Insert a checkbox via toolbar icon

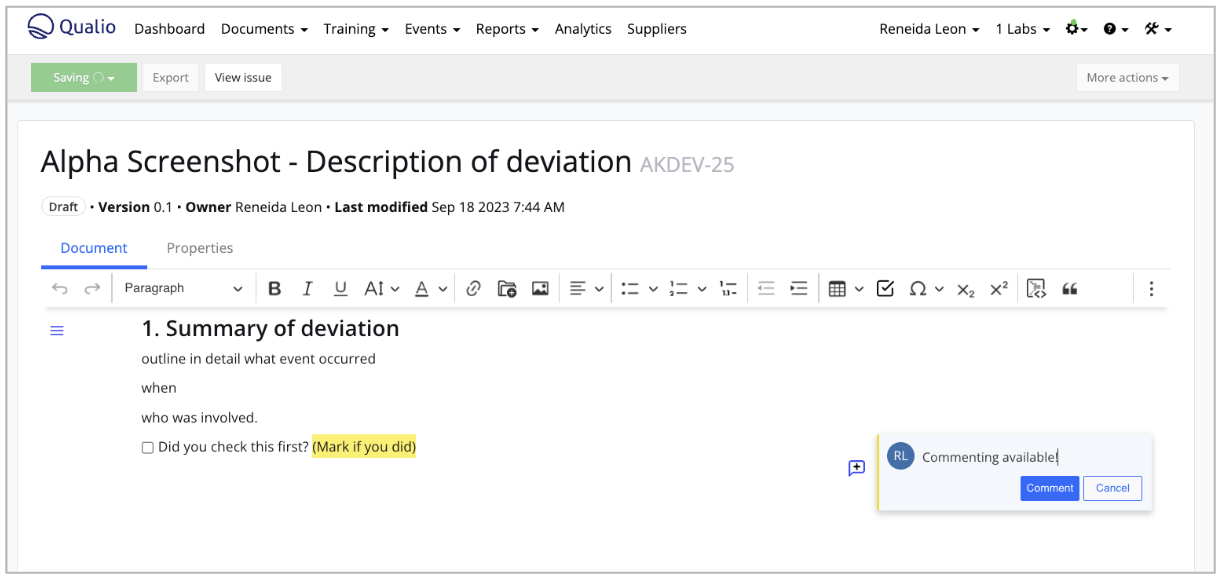[x=885, y=289]
